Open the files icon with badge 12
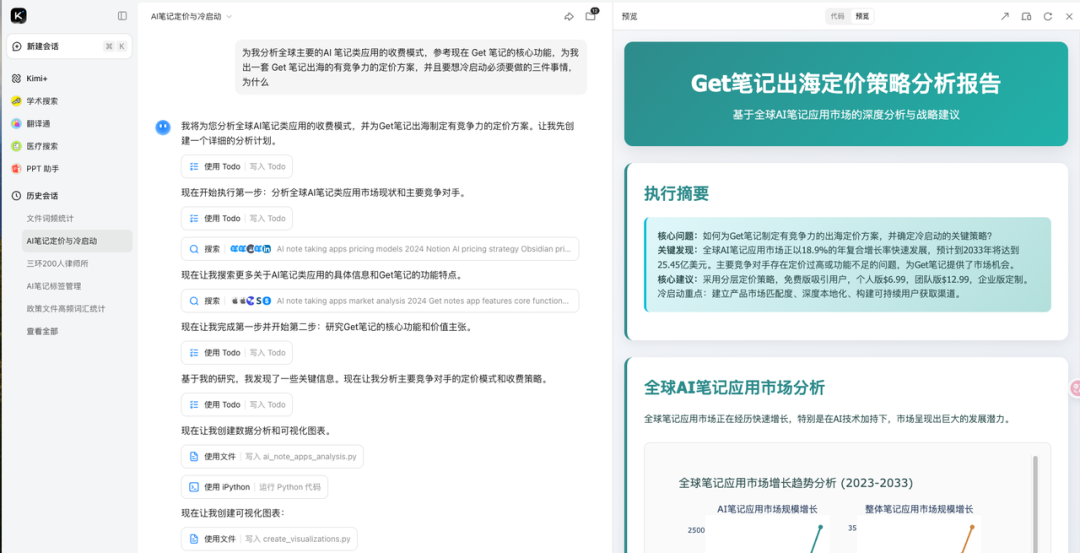 591,16
